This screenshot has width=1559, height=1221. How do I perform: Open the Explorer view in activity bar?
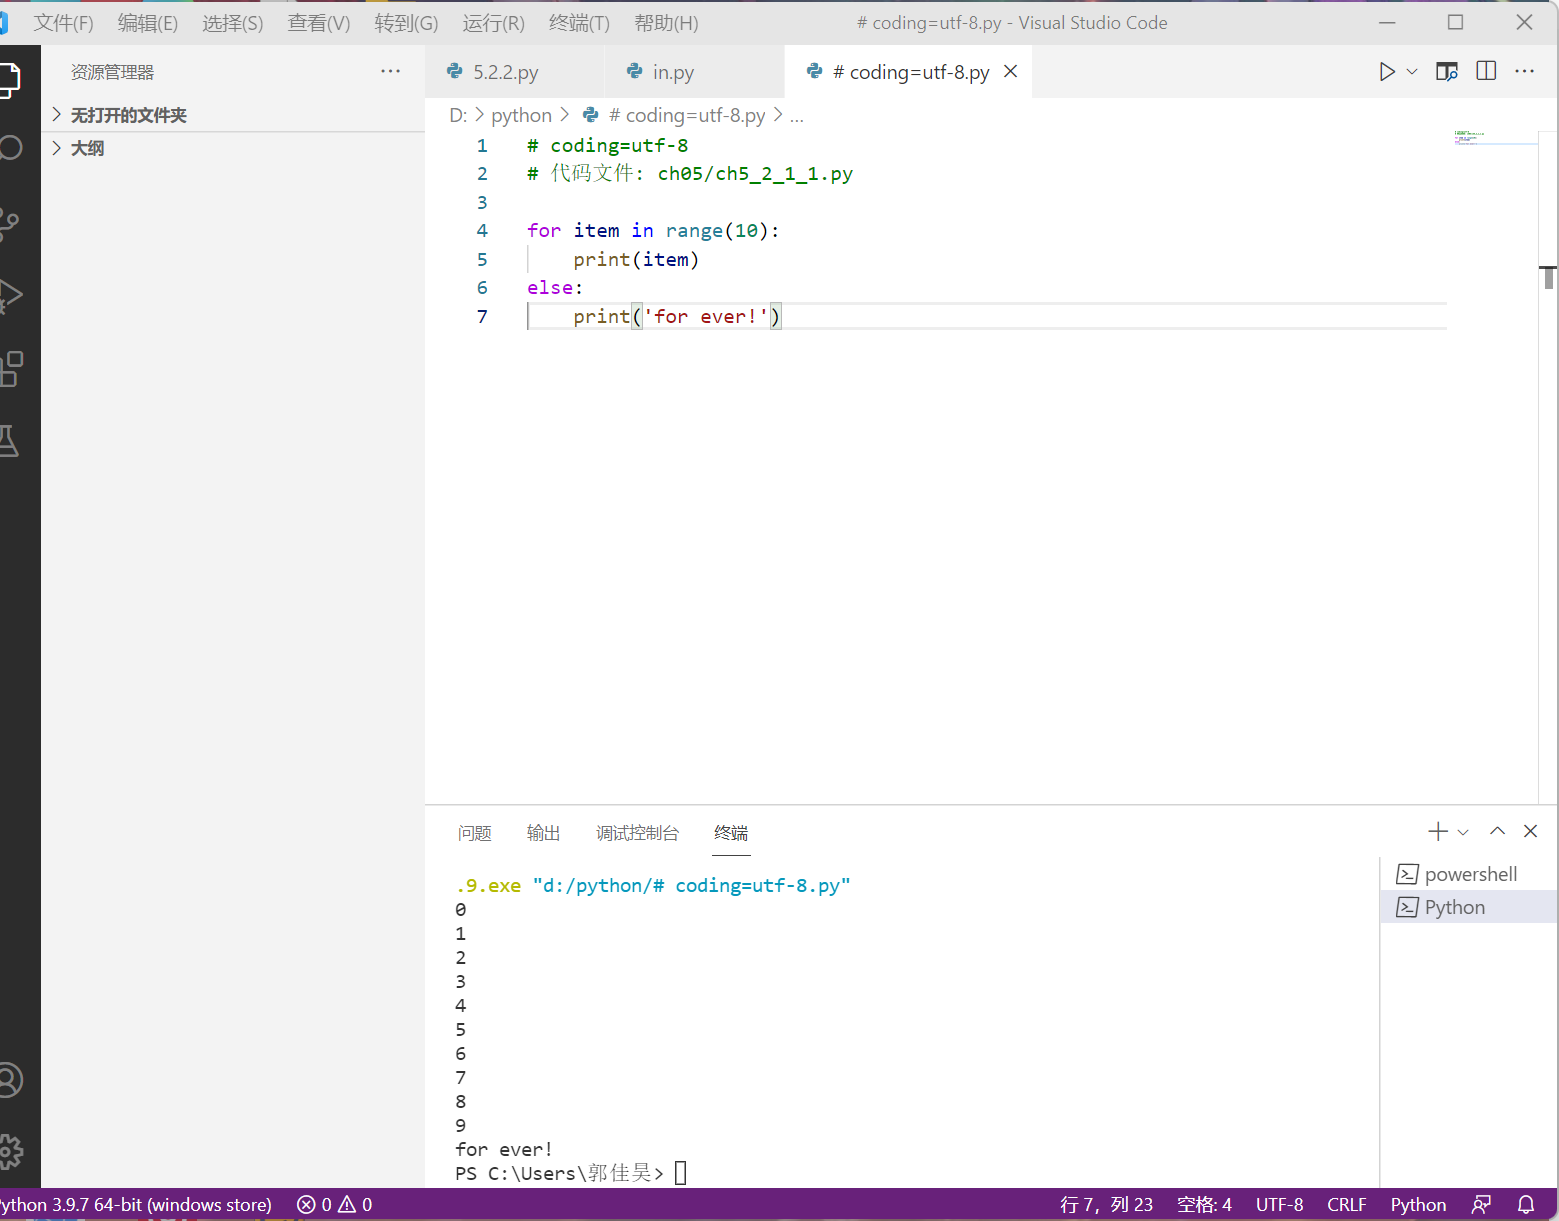(10, 79)
